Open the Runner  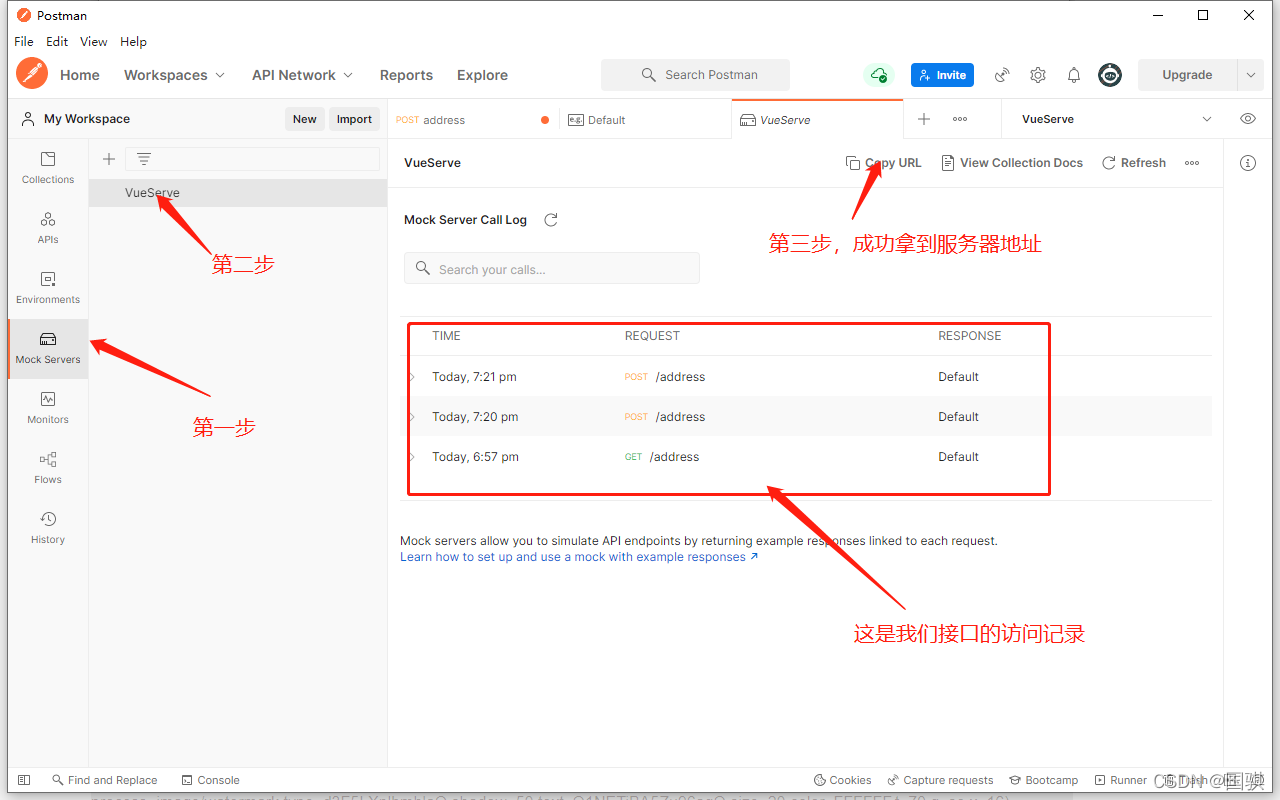[1121, 780]
